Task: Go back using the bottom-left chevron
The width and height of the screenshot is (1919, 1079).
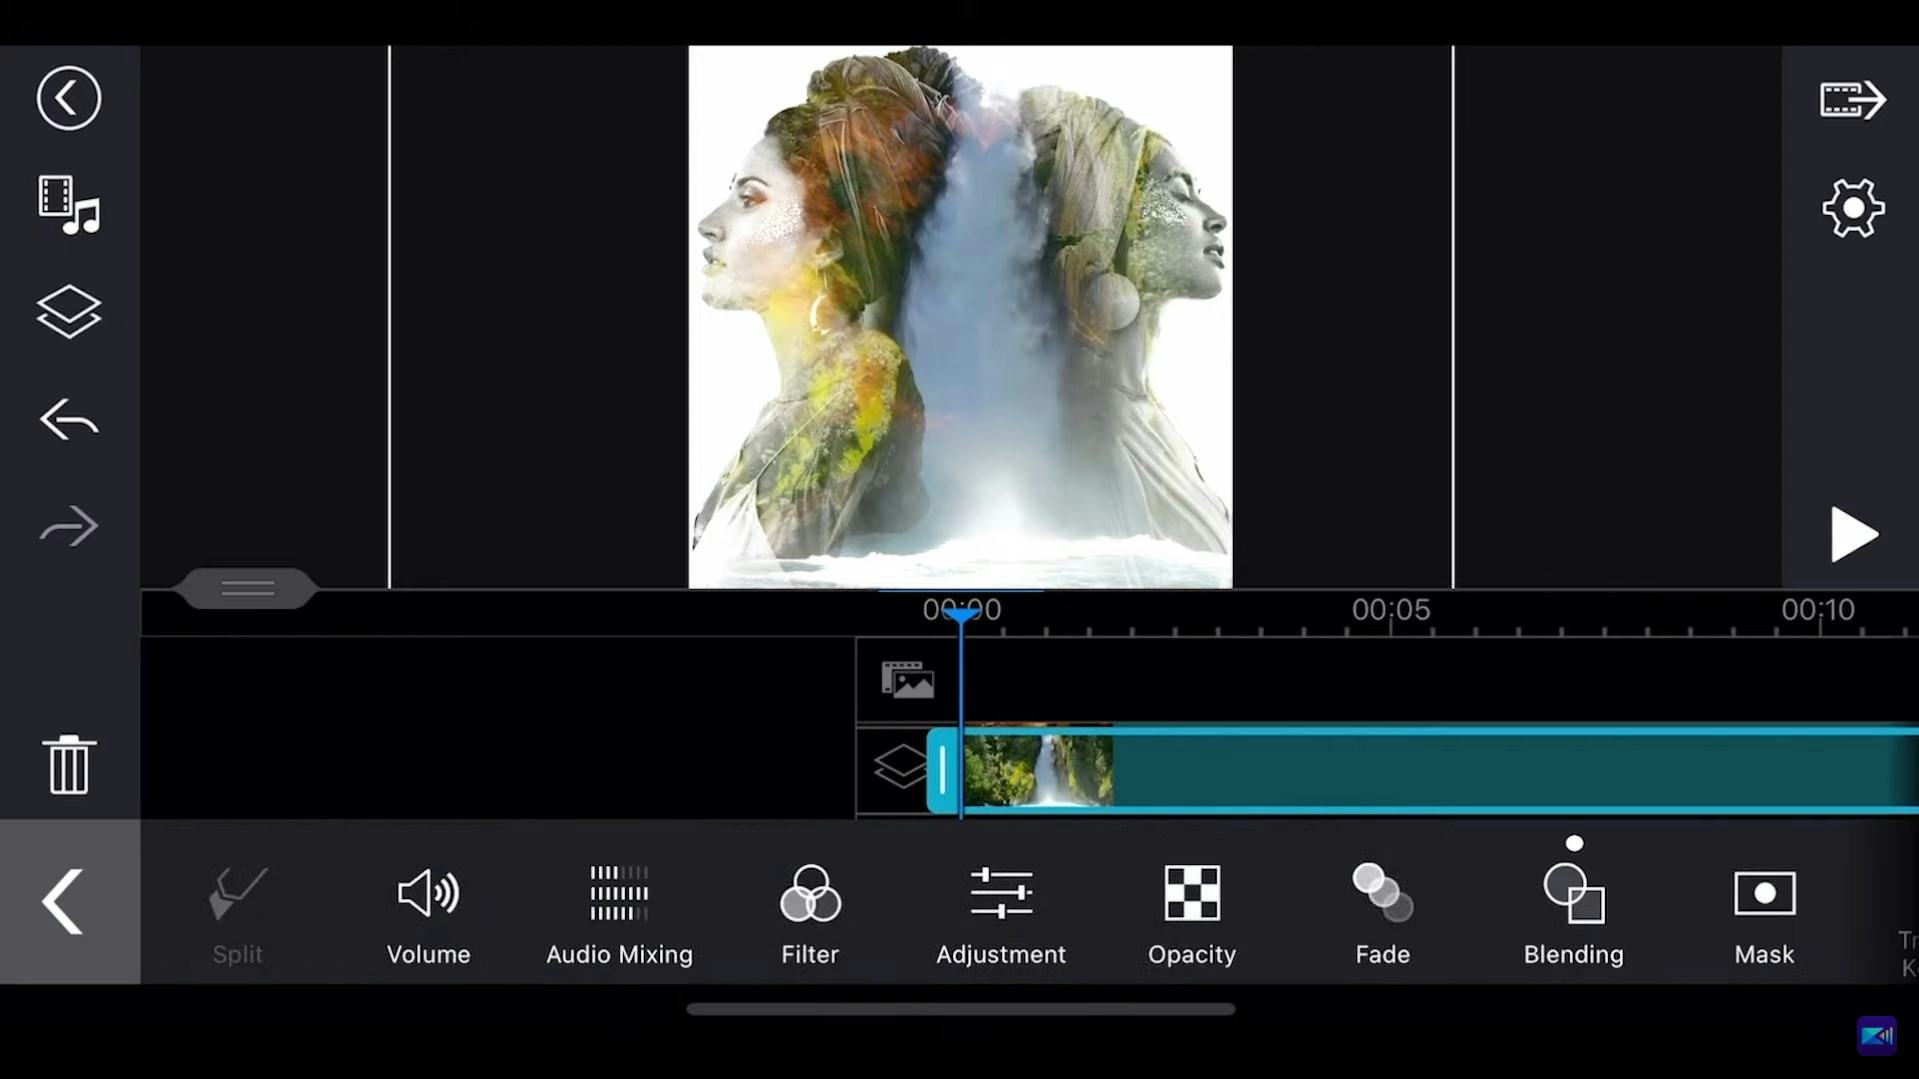Action: pyautogui.click(x=62, y=901)
